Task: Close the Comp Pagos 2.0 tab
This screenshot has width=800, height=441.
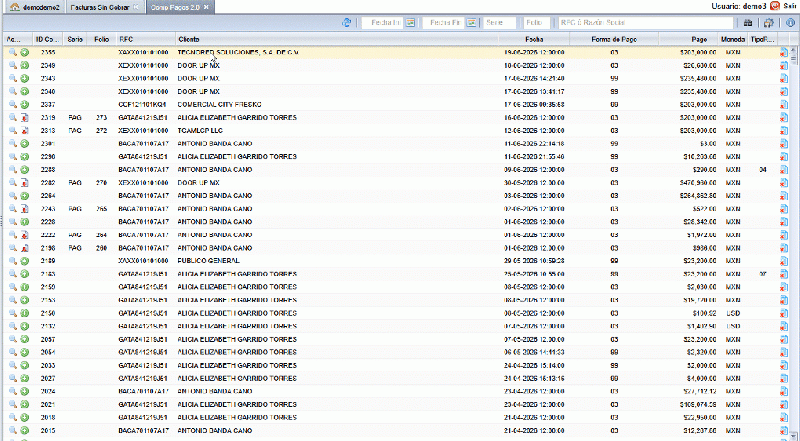Action: [206, 7]
